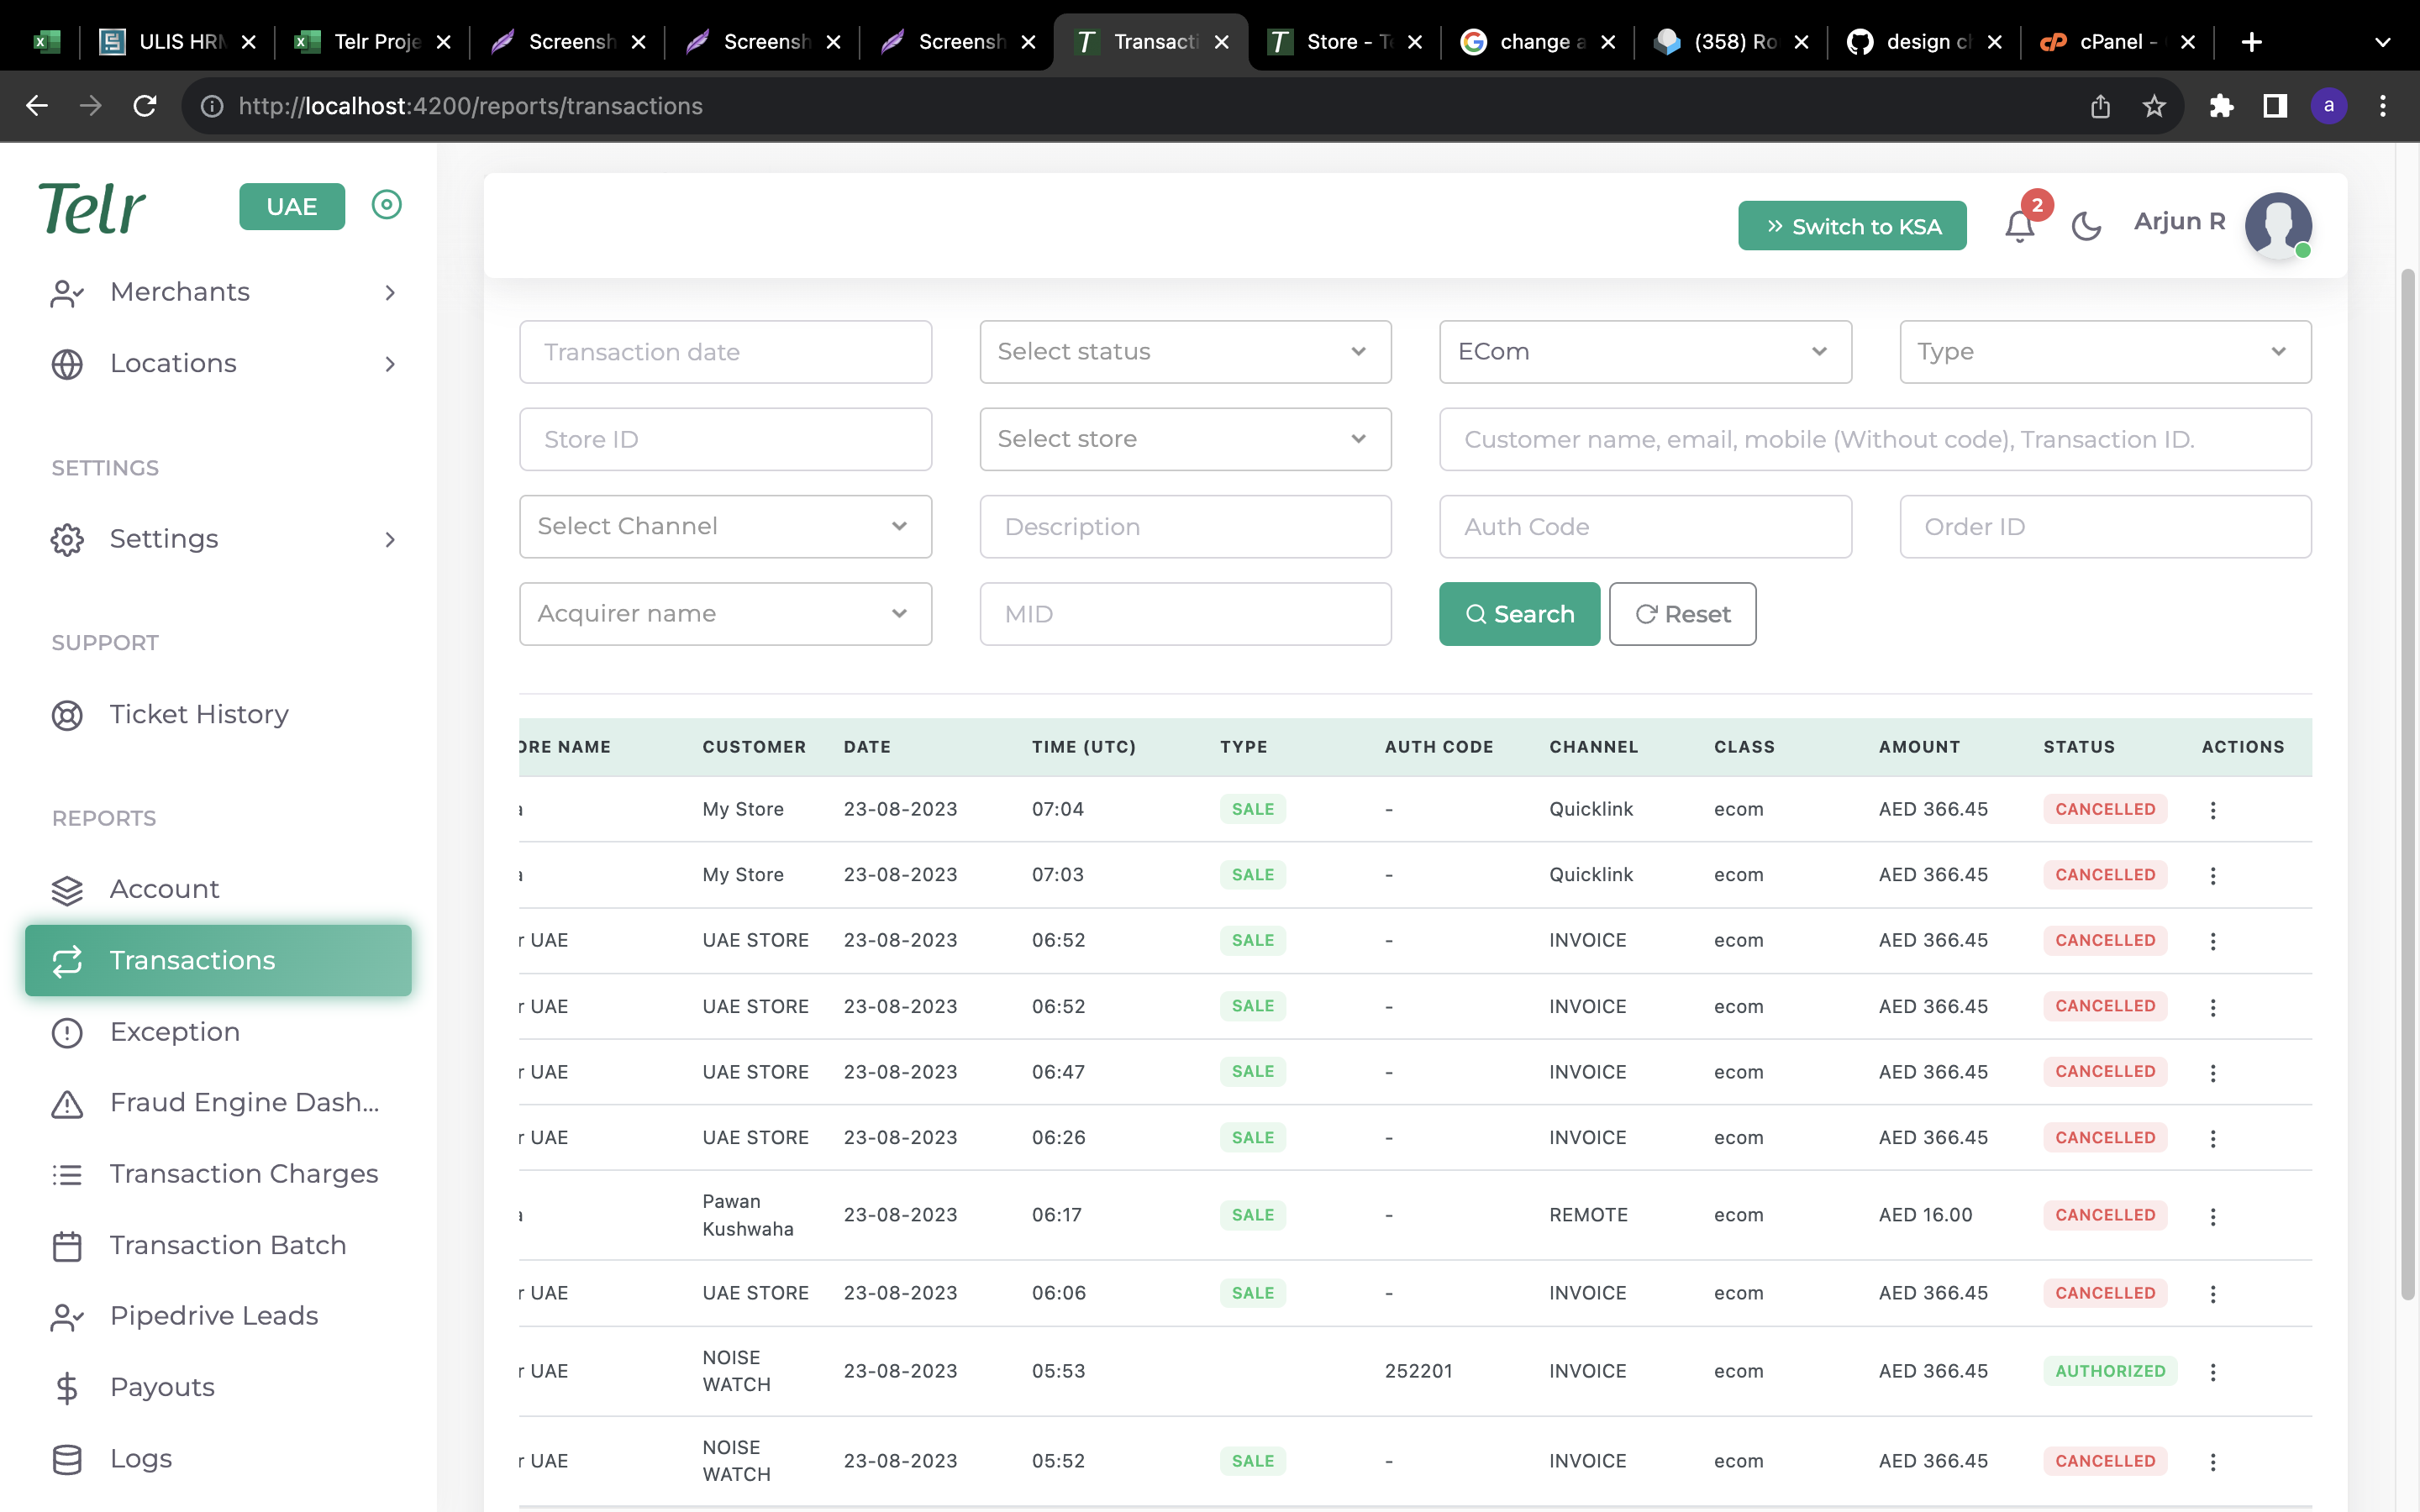Click Switch to KSA button

[1852, 226]
